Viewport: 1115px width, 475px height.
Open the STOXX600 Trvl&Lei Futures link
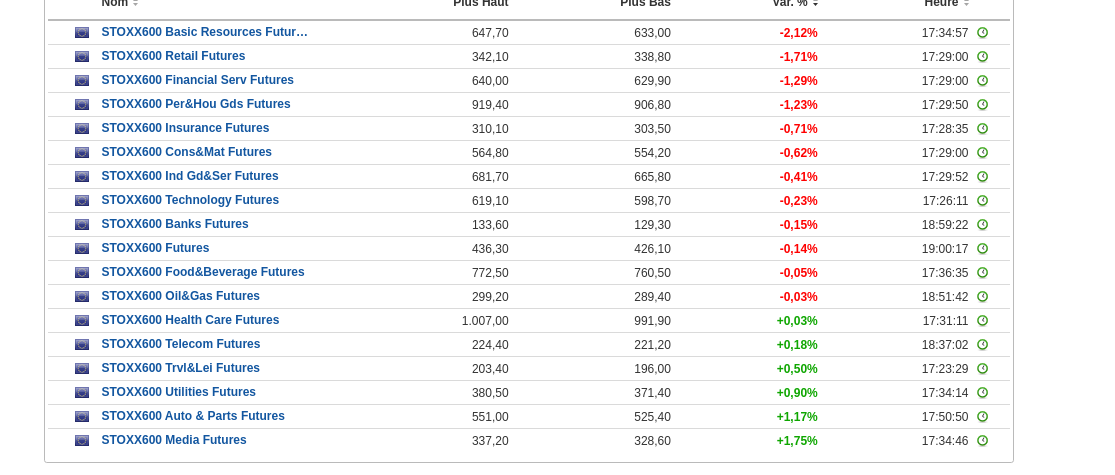[180, 368]
